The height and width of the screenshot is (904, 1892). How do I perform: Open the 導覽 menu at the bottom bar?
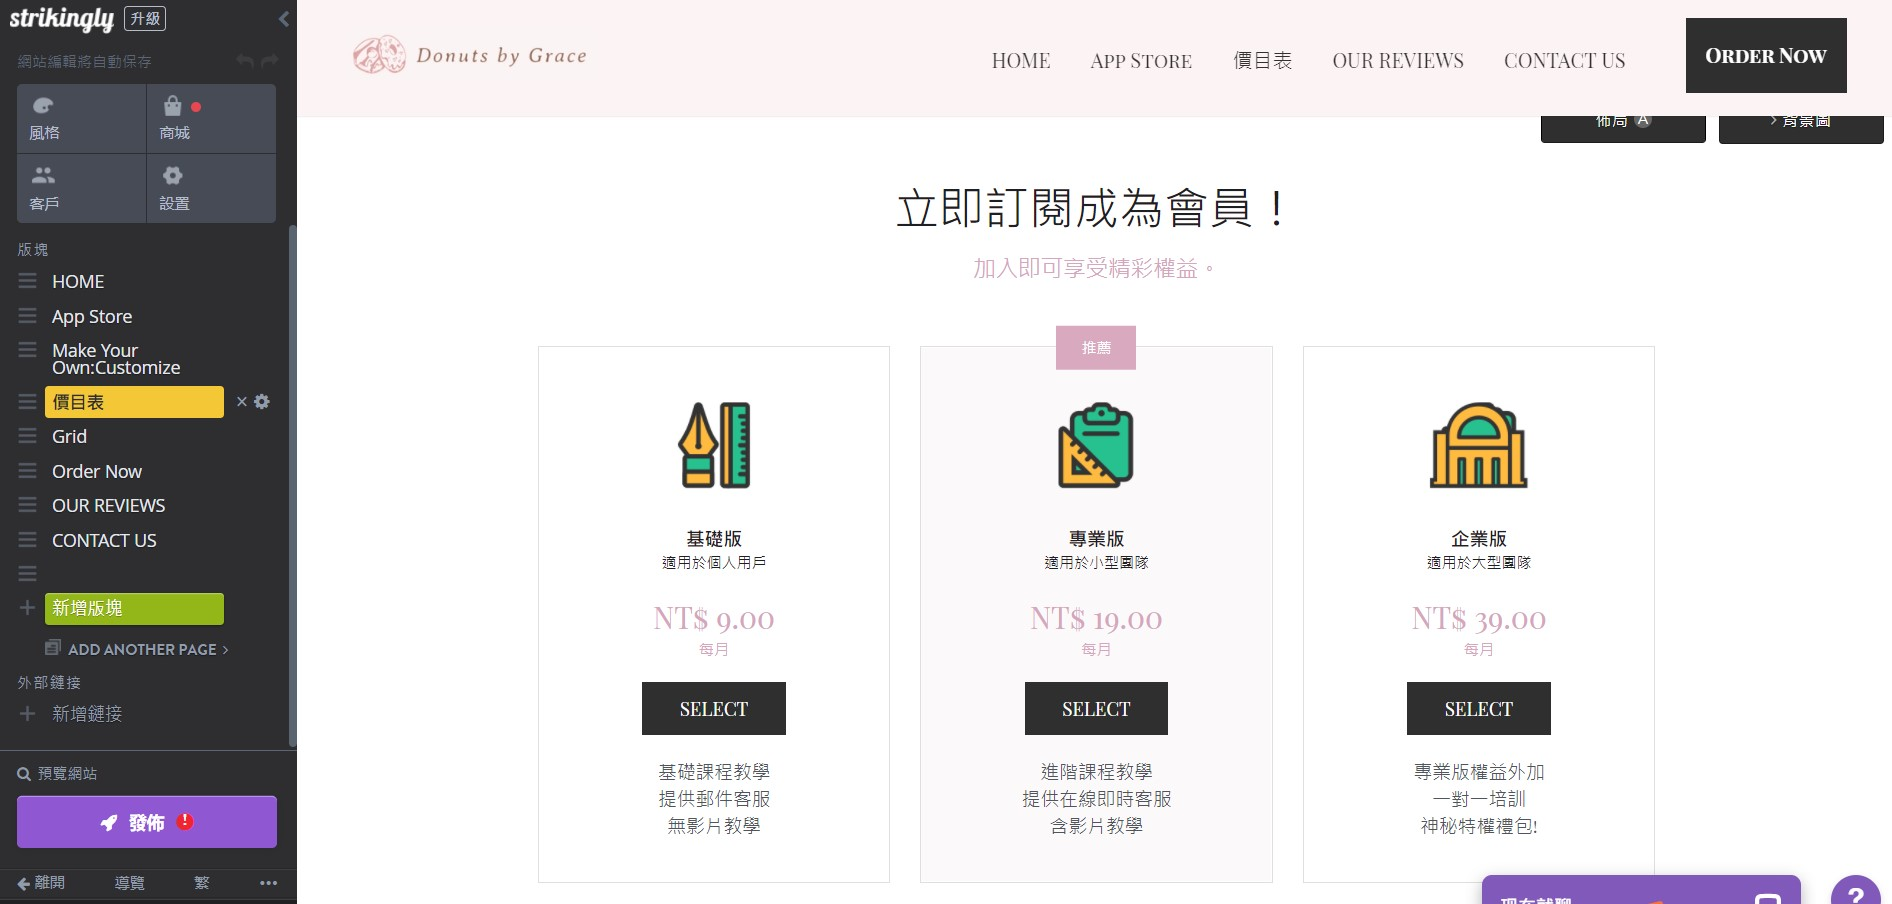click(128, 883)
